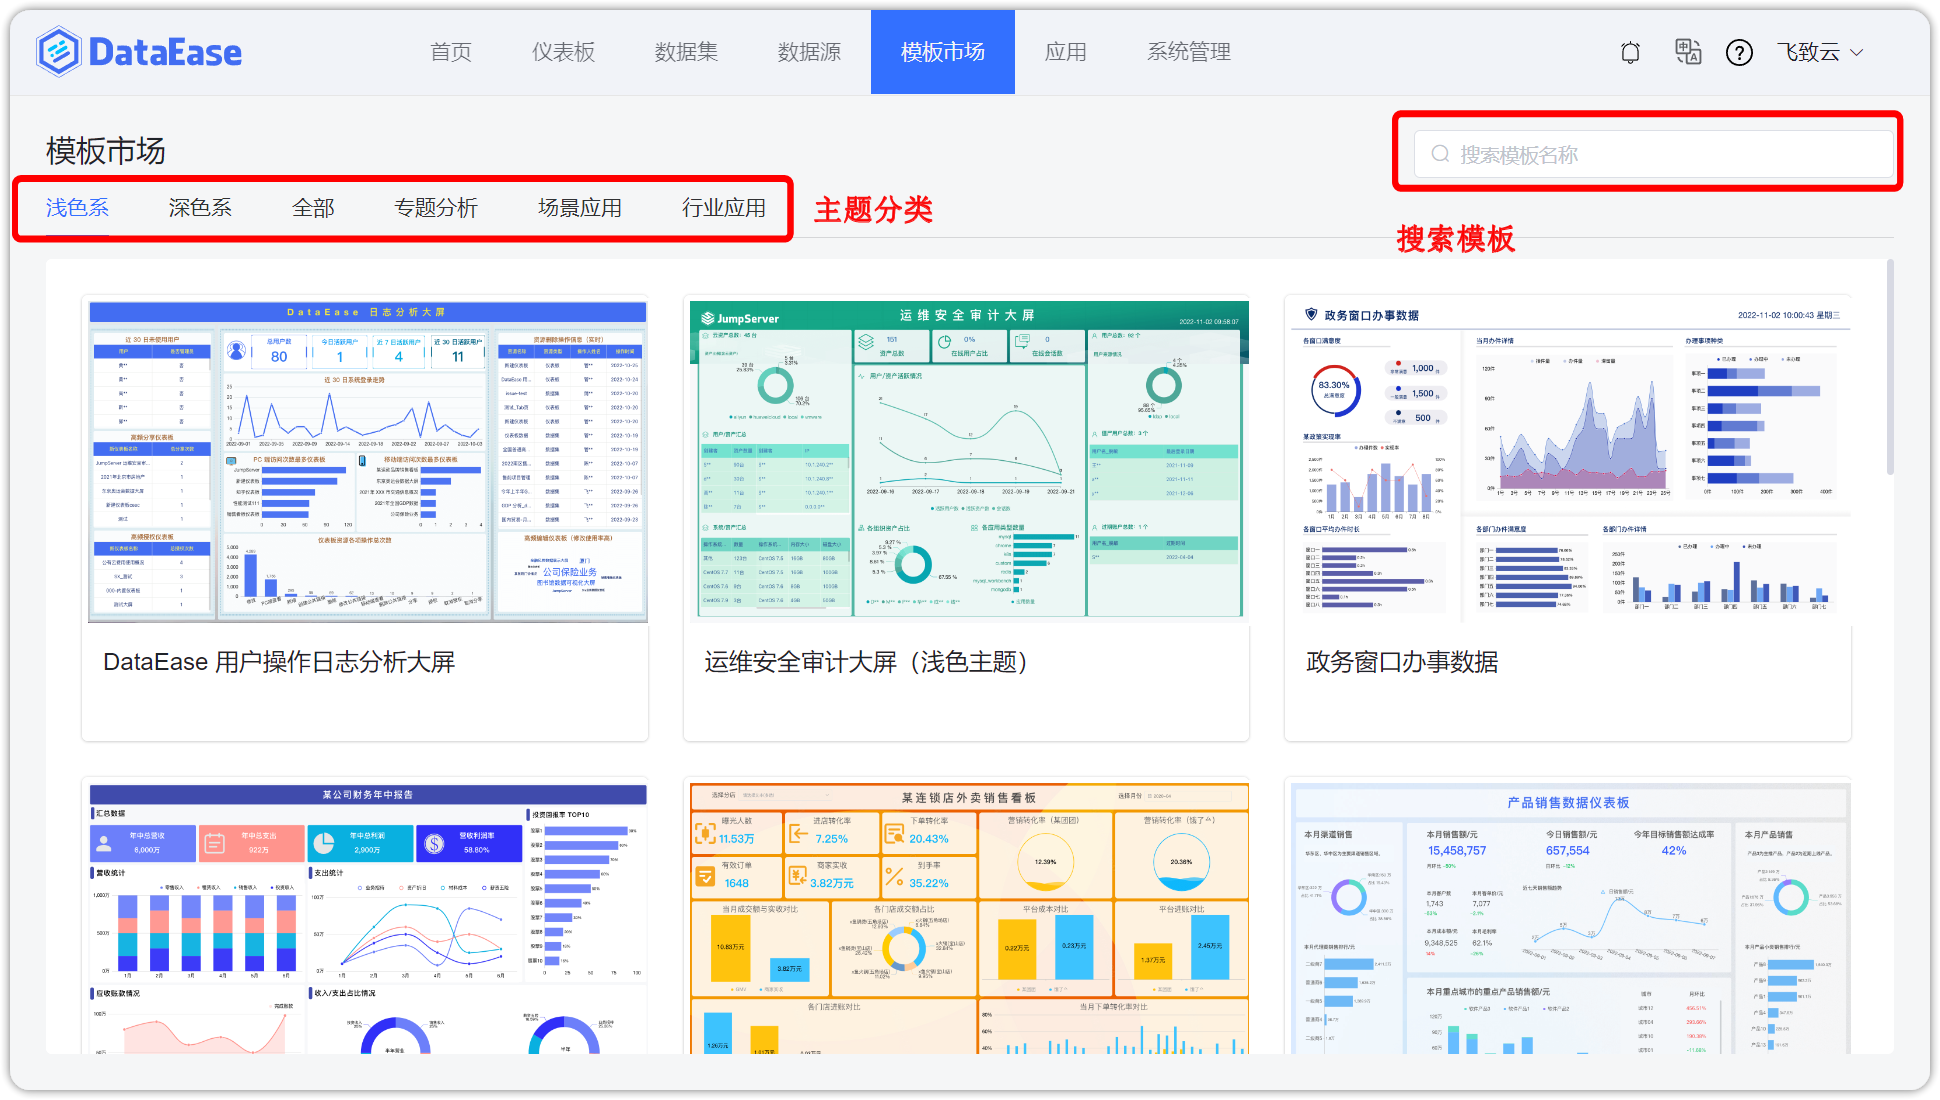Click the language translation icon
The width and height of the screenshot is (1940, 1100).
tap(1688, 52)
